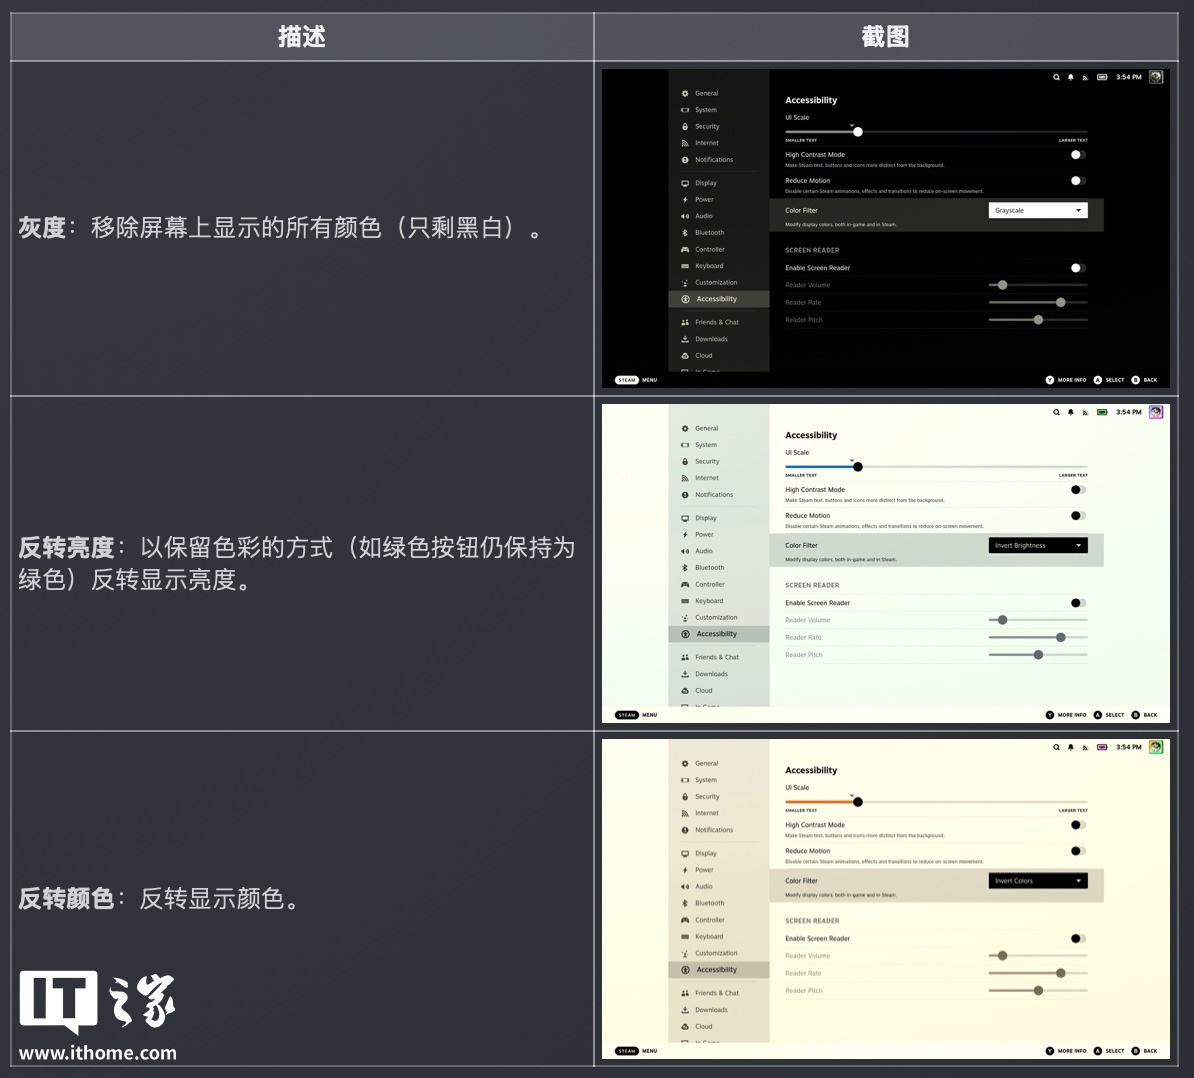Click MORE INFO in Invert Brightness screenshot
Viewport: 1194px width, 1078px height.
(1066, 715)
